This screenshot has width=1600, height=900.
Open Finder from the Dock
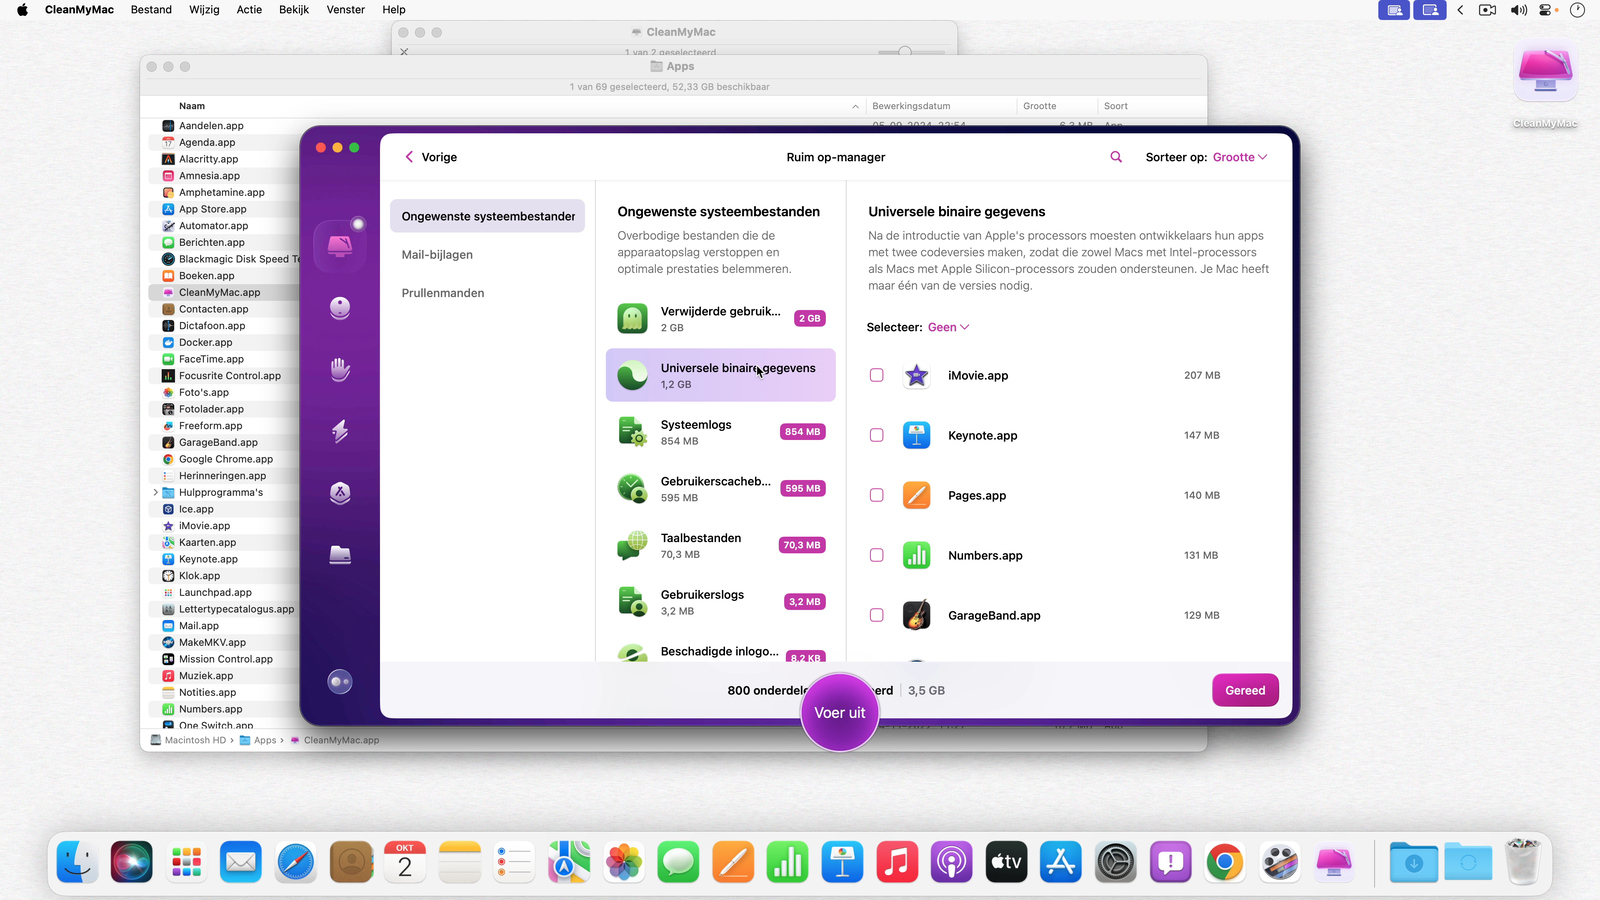(x=77, y=862)
